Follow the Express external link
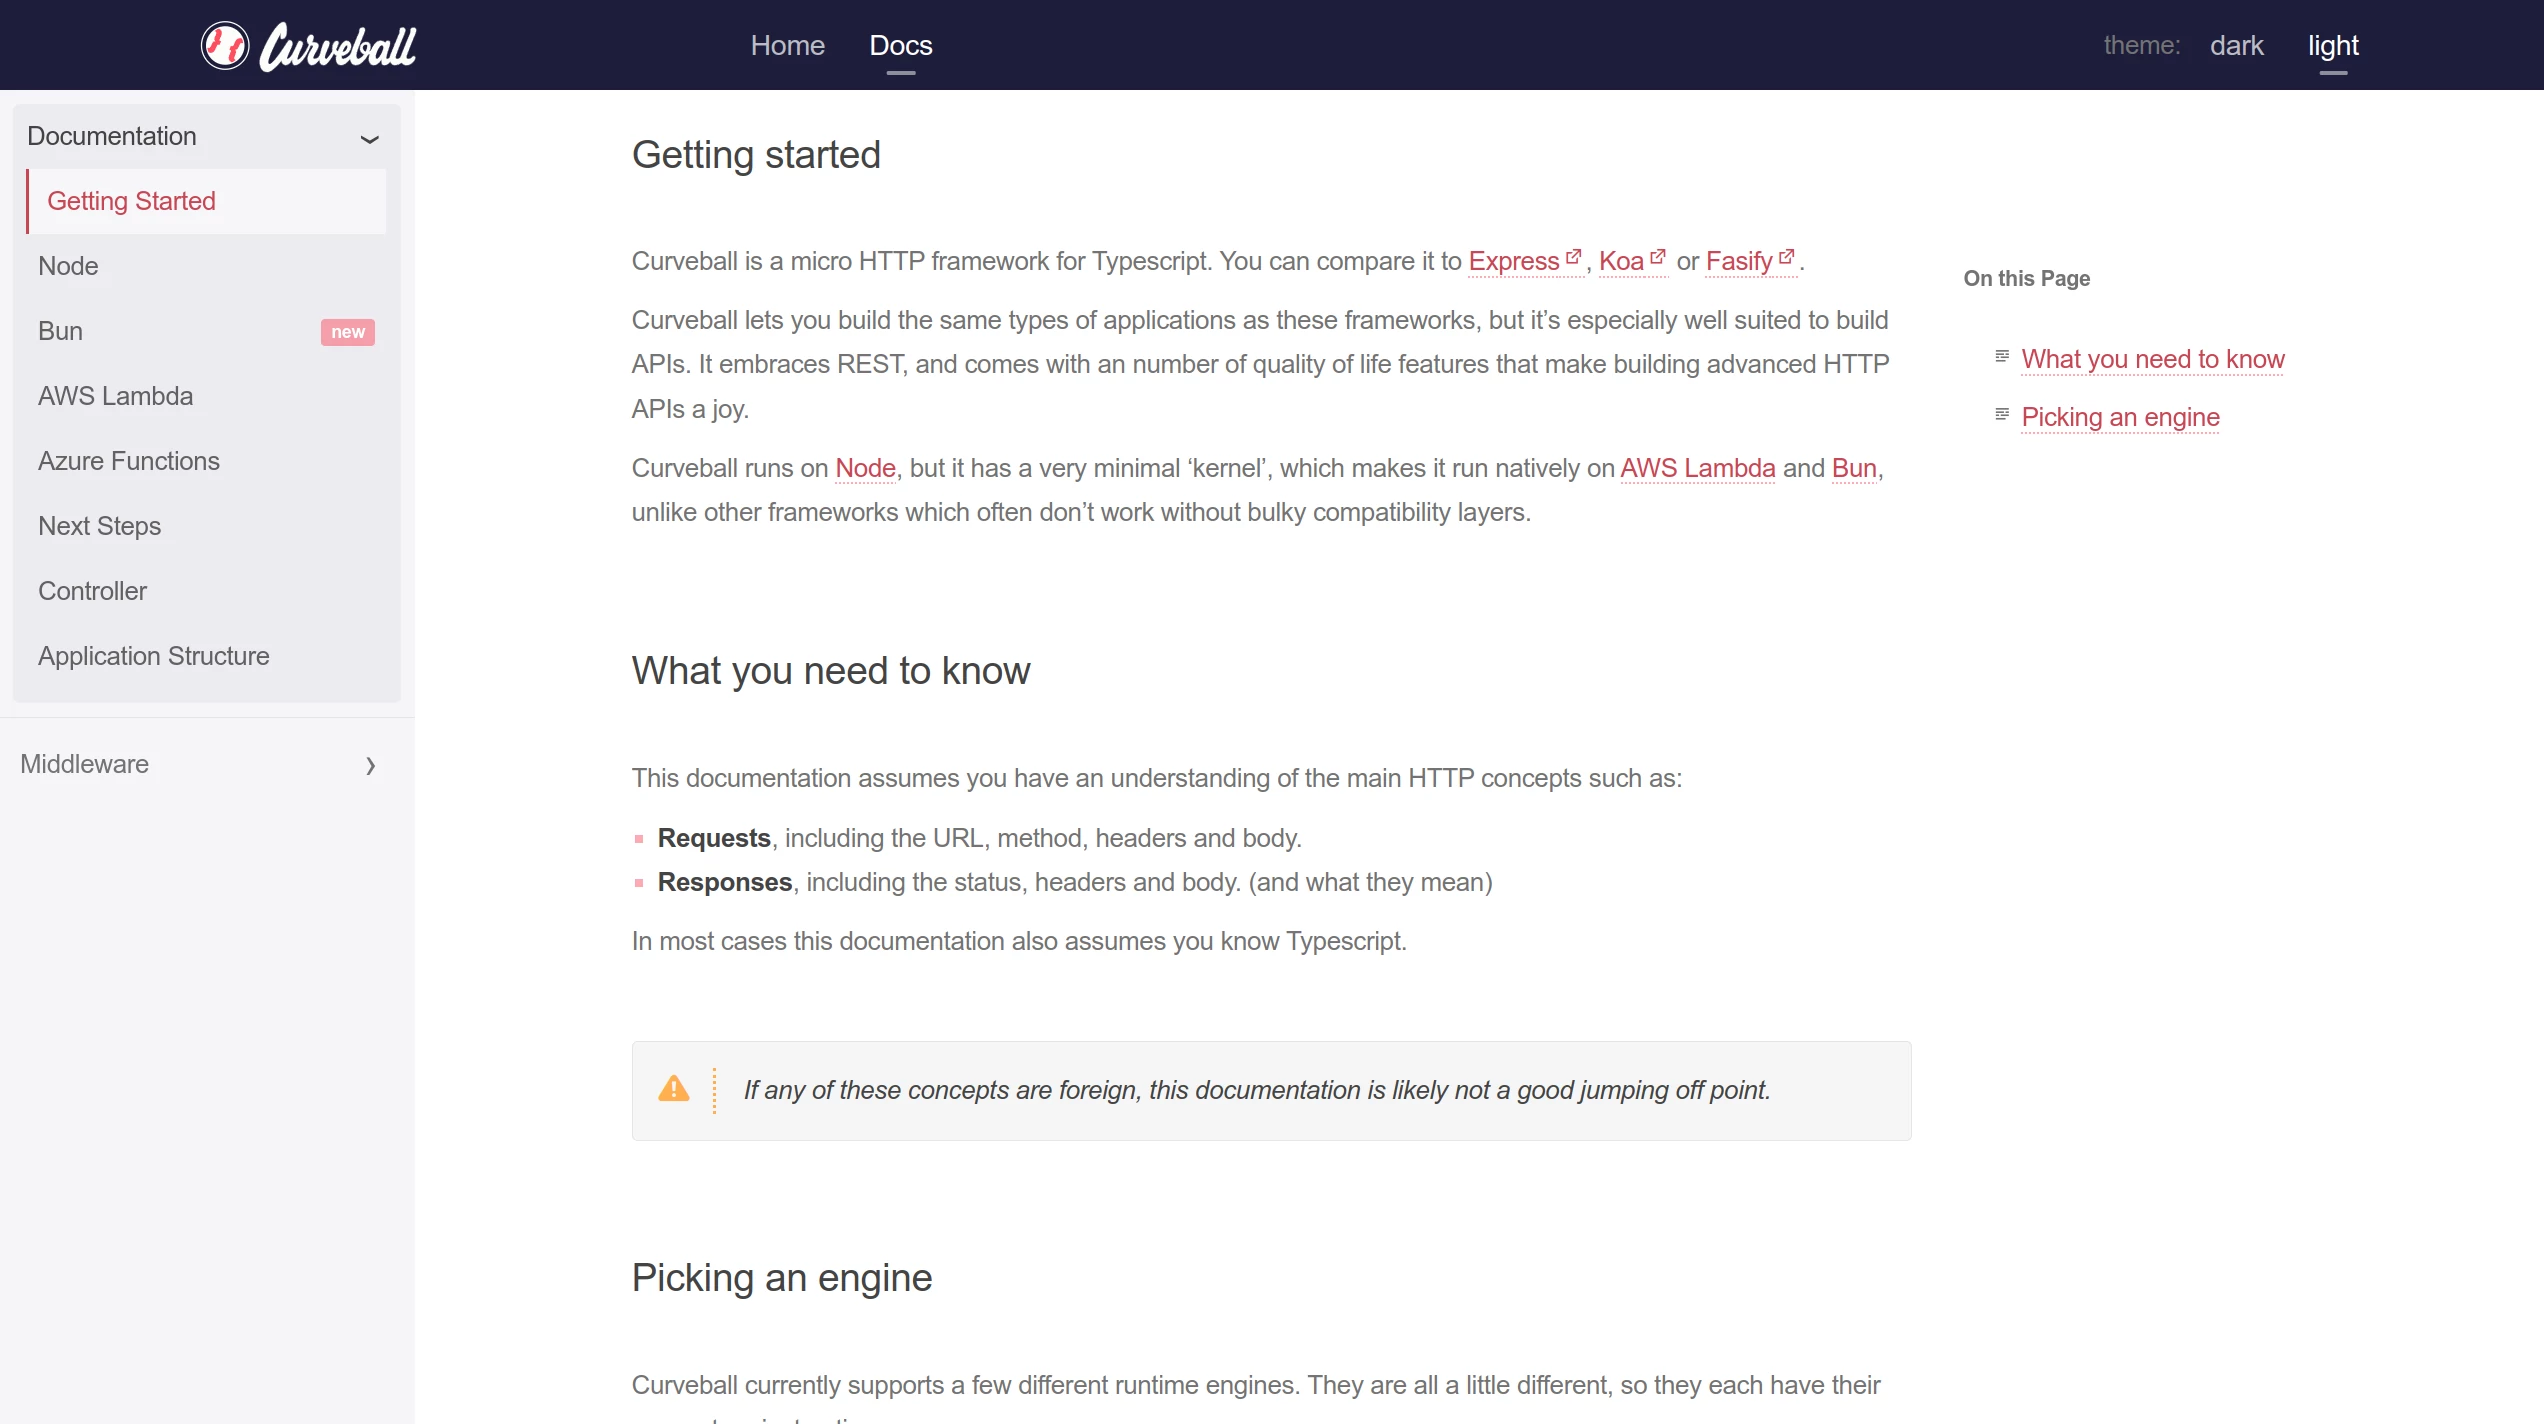2544x1424 pixels. pyautogui.click(x=1513, y=261)
